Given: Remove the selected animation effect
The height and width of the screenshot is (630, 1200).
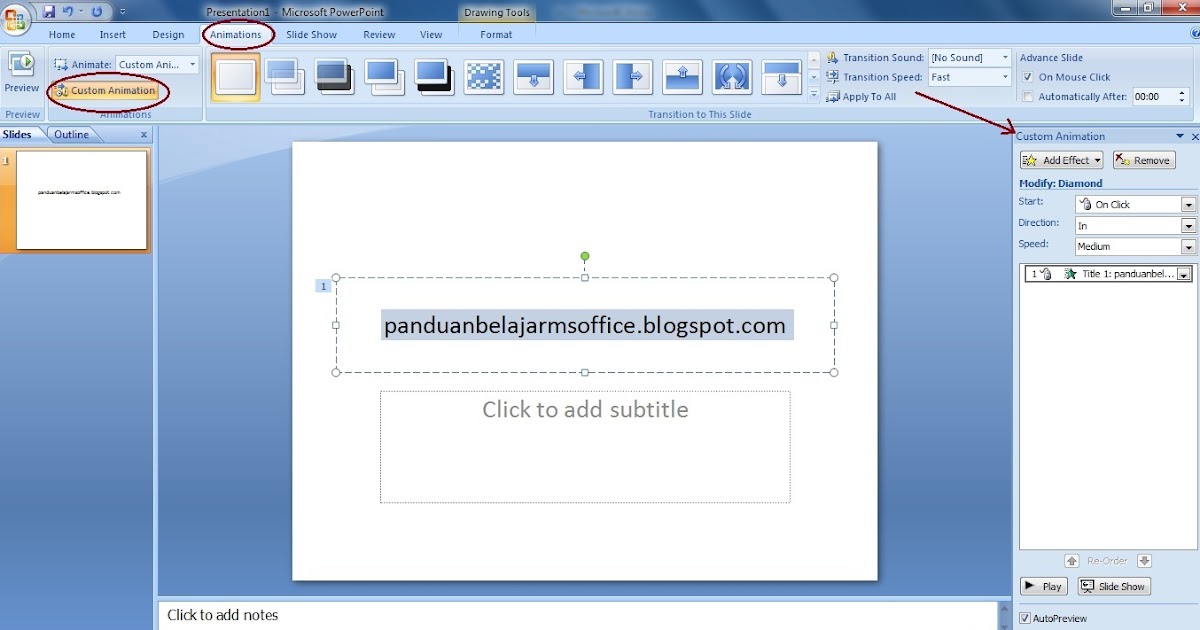Looking at the screenshot, I should tap(1144, 160).
